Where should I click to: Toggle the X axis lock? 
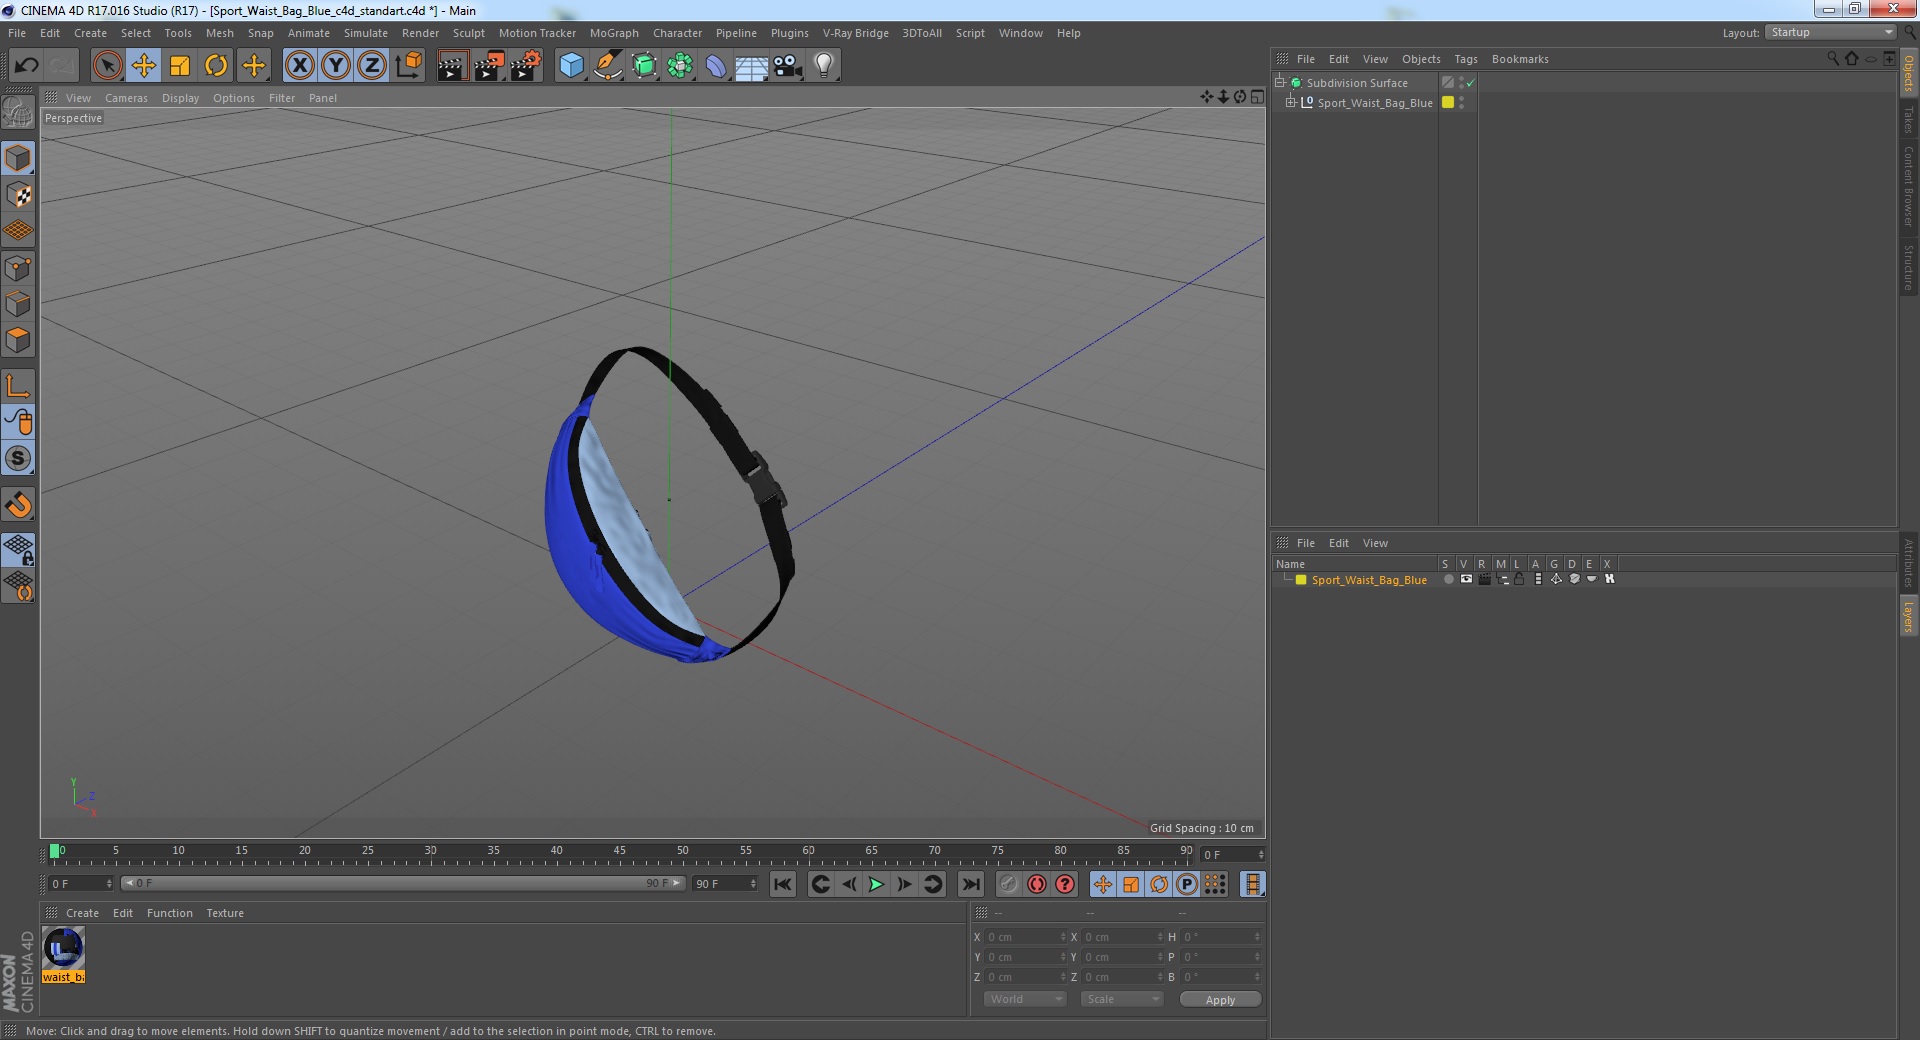pos(299,66)
